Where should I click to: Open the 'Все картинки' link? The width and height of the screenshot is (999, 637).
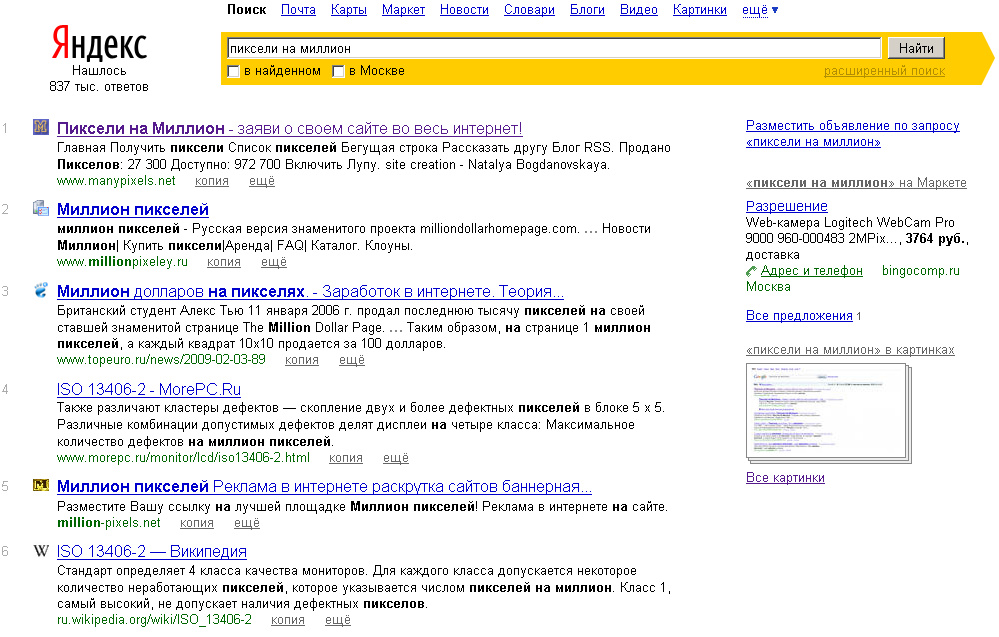point(785,478)
